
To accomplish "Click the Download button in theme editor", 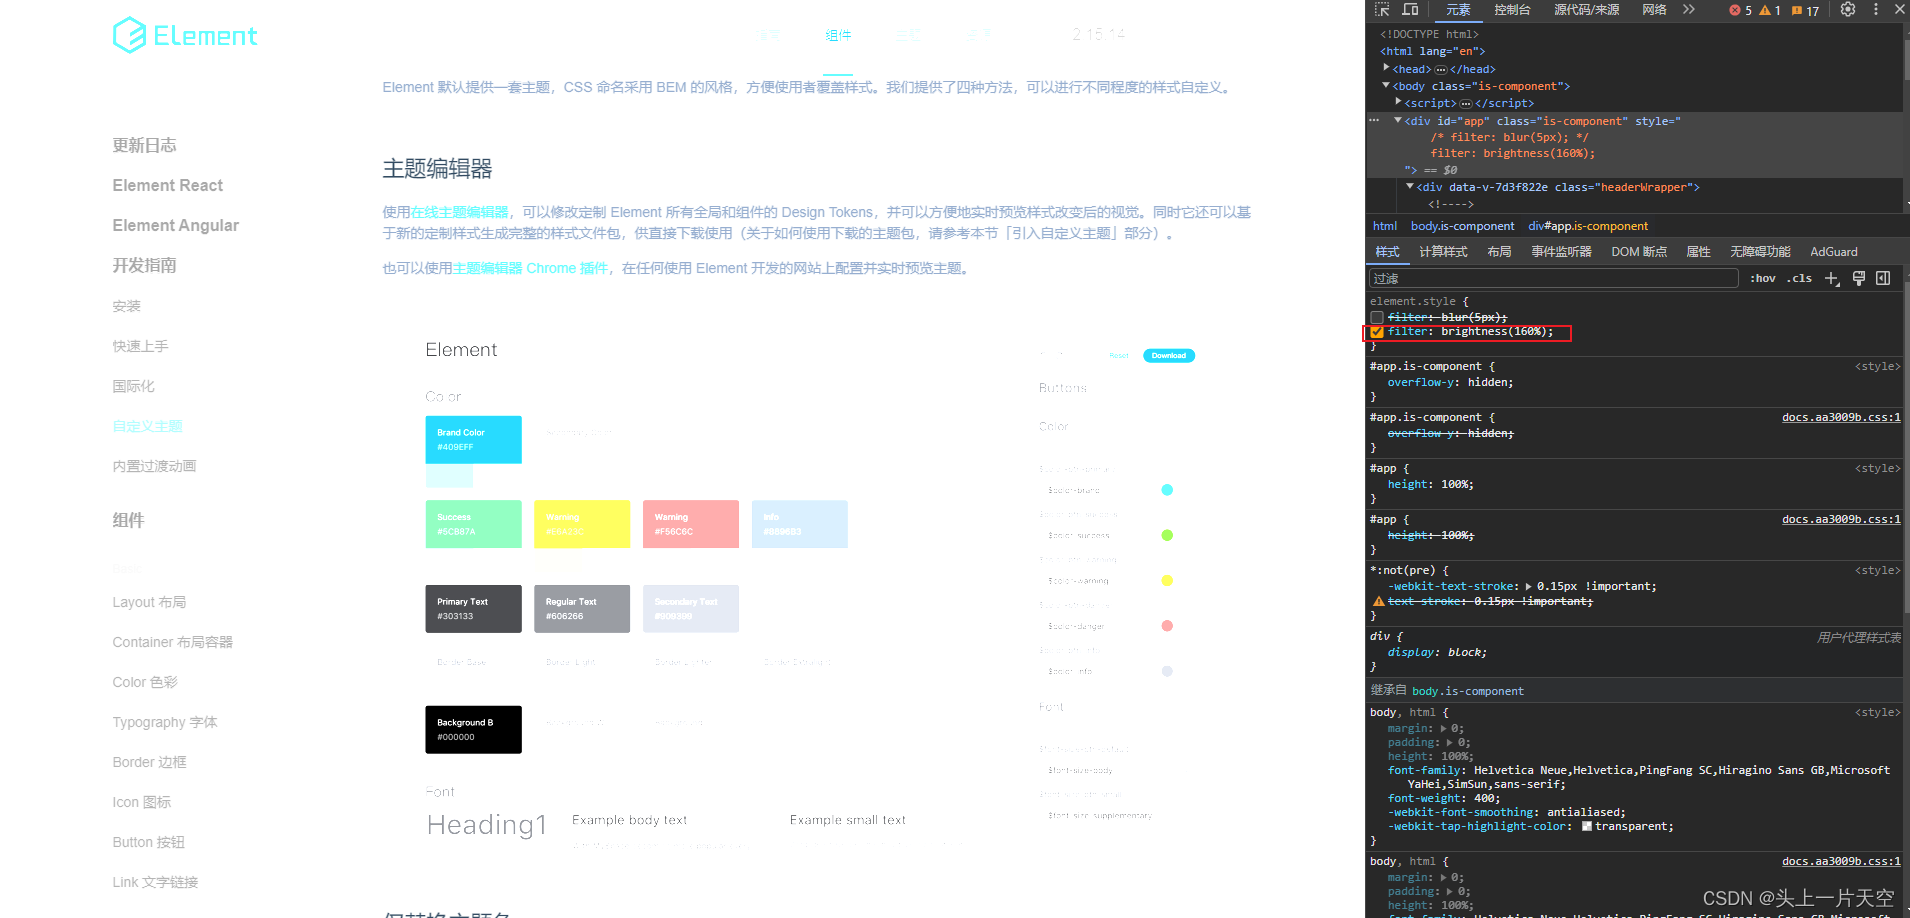I will pyautogui.click(x=1168, y=355).
